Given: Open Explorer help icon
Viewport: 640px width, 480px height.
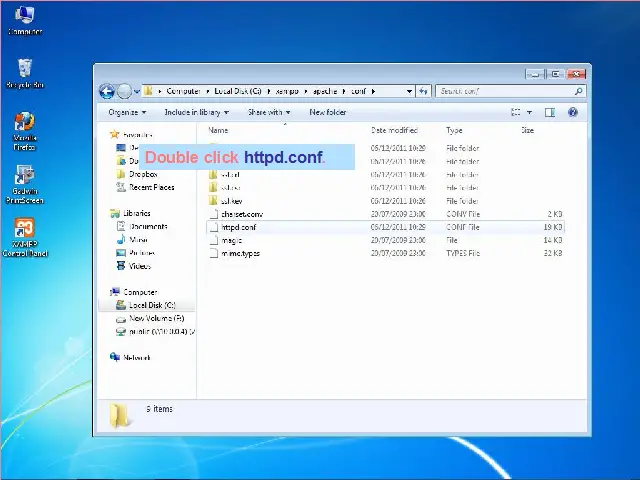Looking at the screenshot, I should (x=573, y=112).
